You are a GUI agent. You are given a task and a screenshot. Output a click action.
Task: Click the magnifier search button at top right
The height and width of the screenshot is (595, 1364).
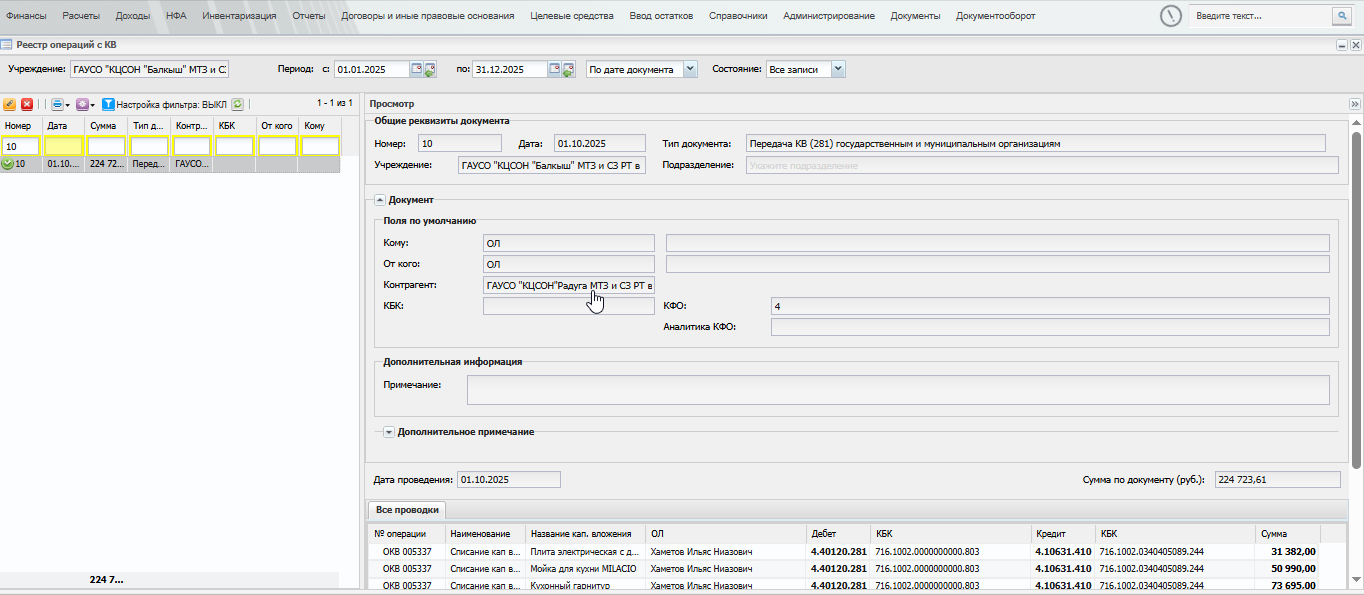1340,16
